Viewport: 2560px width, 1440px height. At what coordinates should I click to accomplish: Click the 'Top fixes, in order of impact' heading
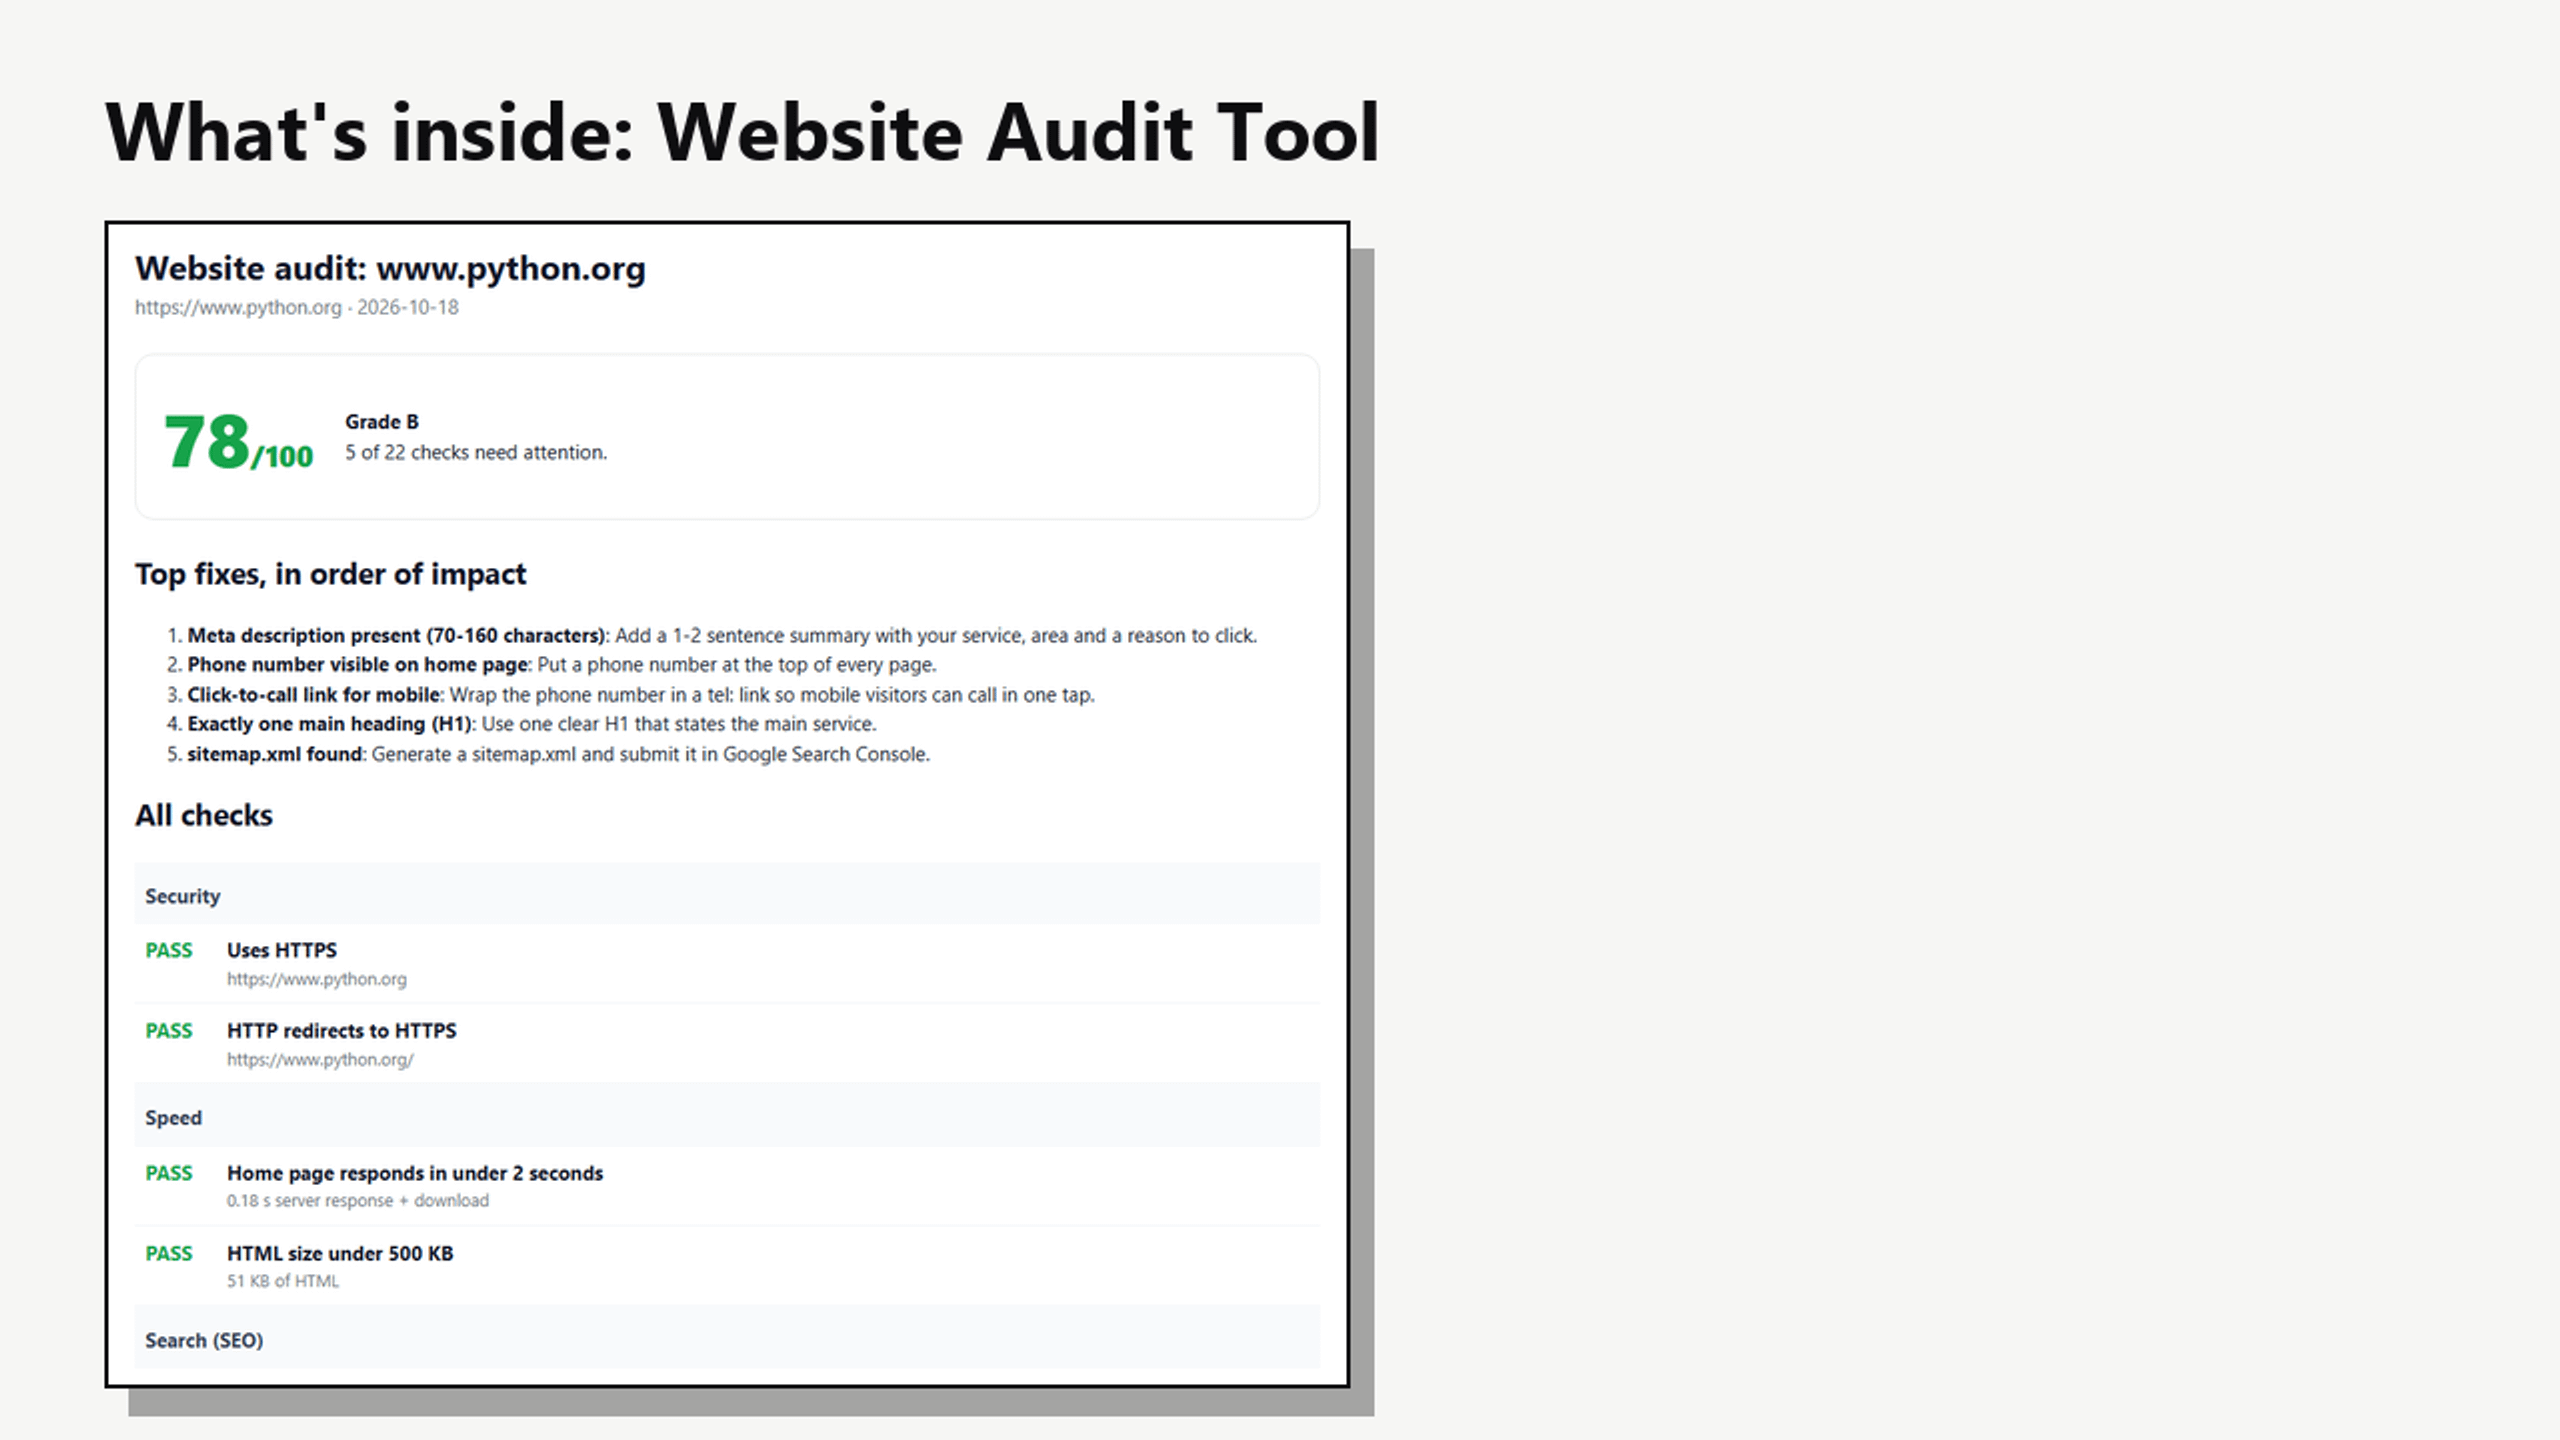pos(330,574)
